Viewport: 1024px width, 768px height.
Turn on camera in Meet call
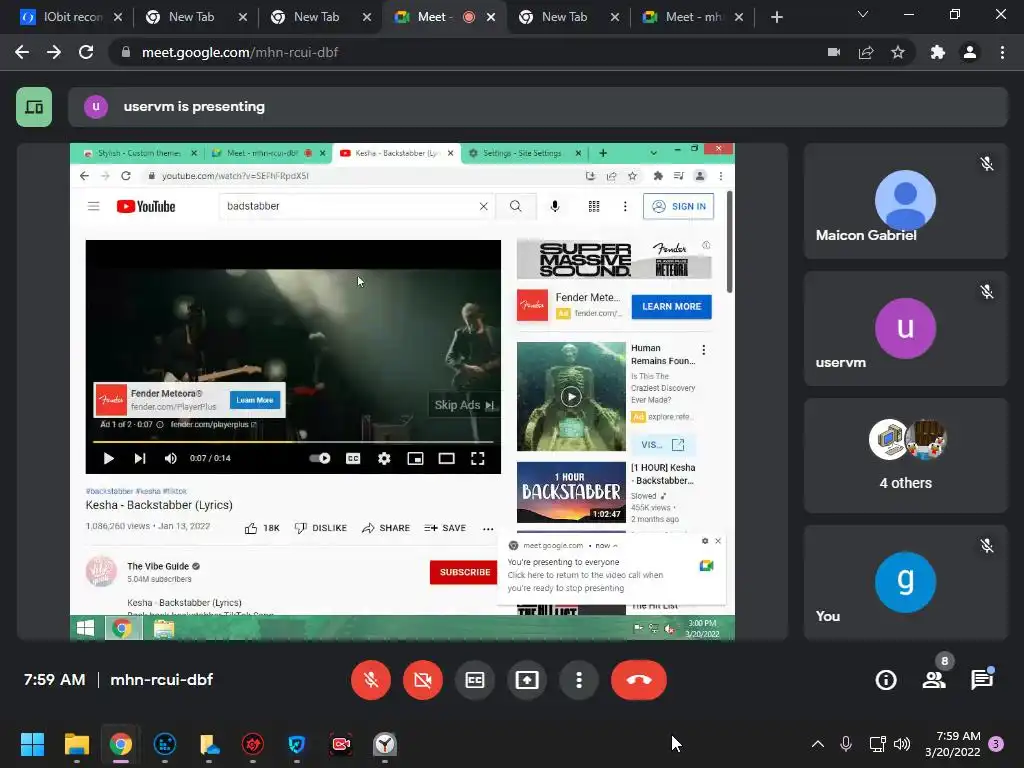point(423,680)
